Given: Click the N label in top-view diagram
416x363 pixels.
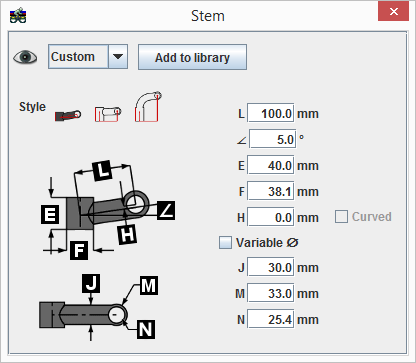Looking at the screenshot, I should point(146,329).
